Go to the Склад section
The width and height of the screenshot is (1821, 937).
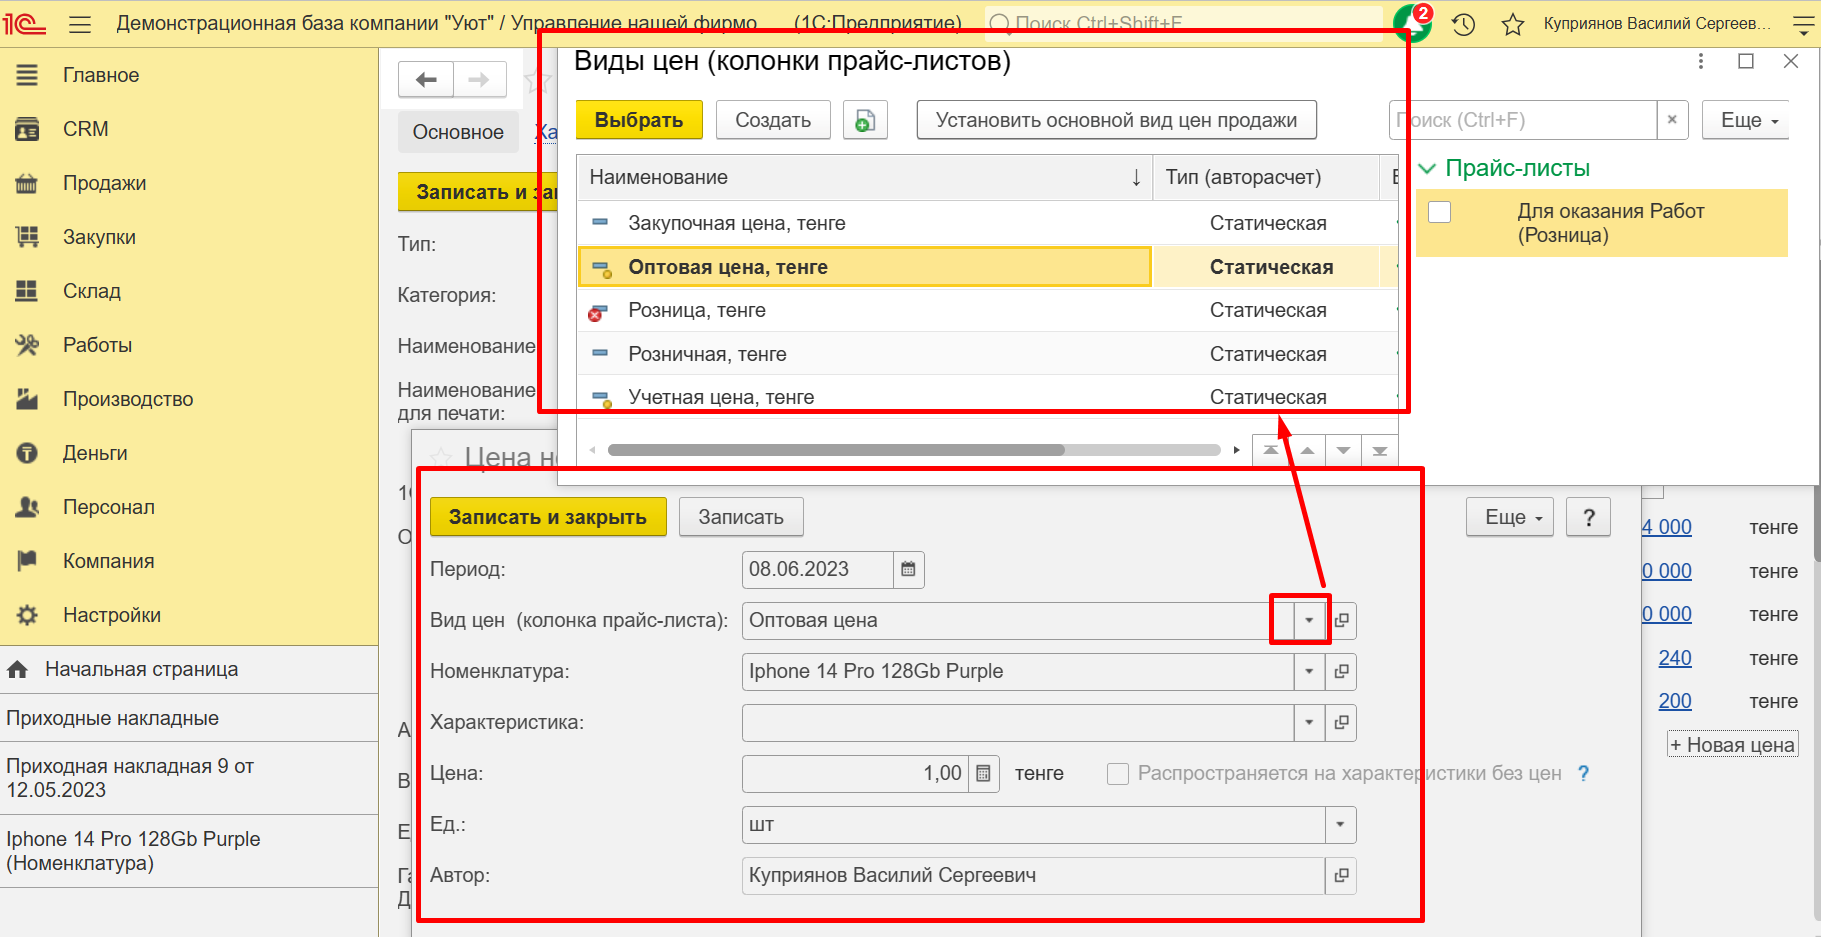tap(91, 291)
